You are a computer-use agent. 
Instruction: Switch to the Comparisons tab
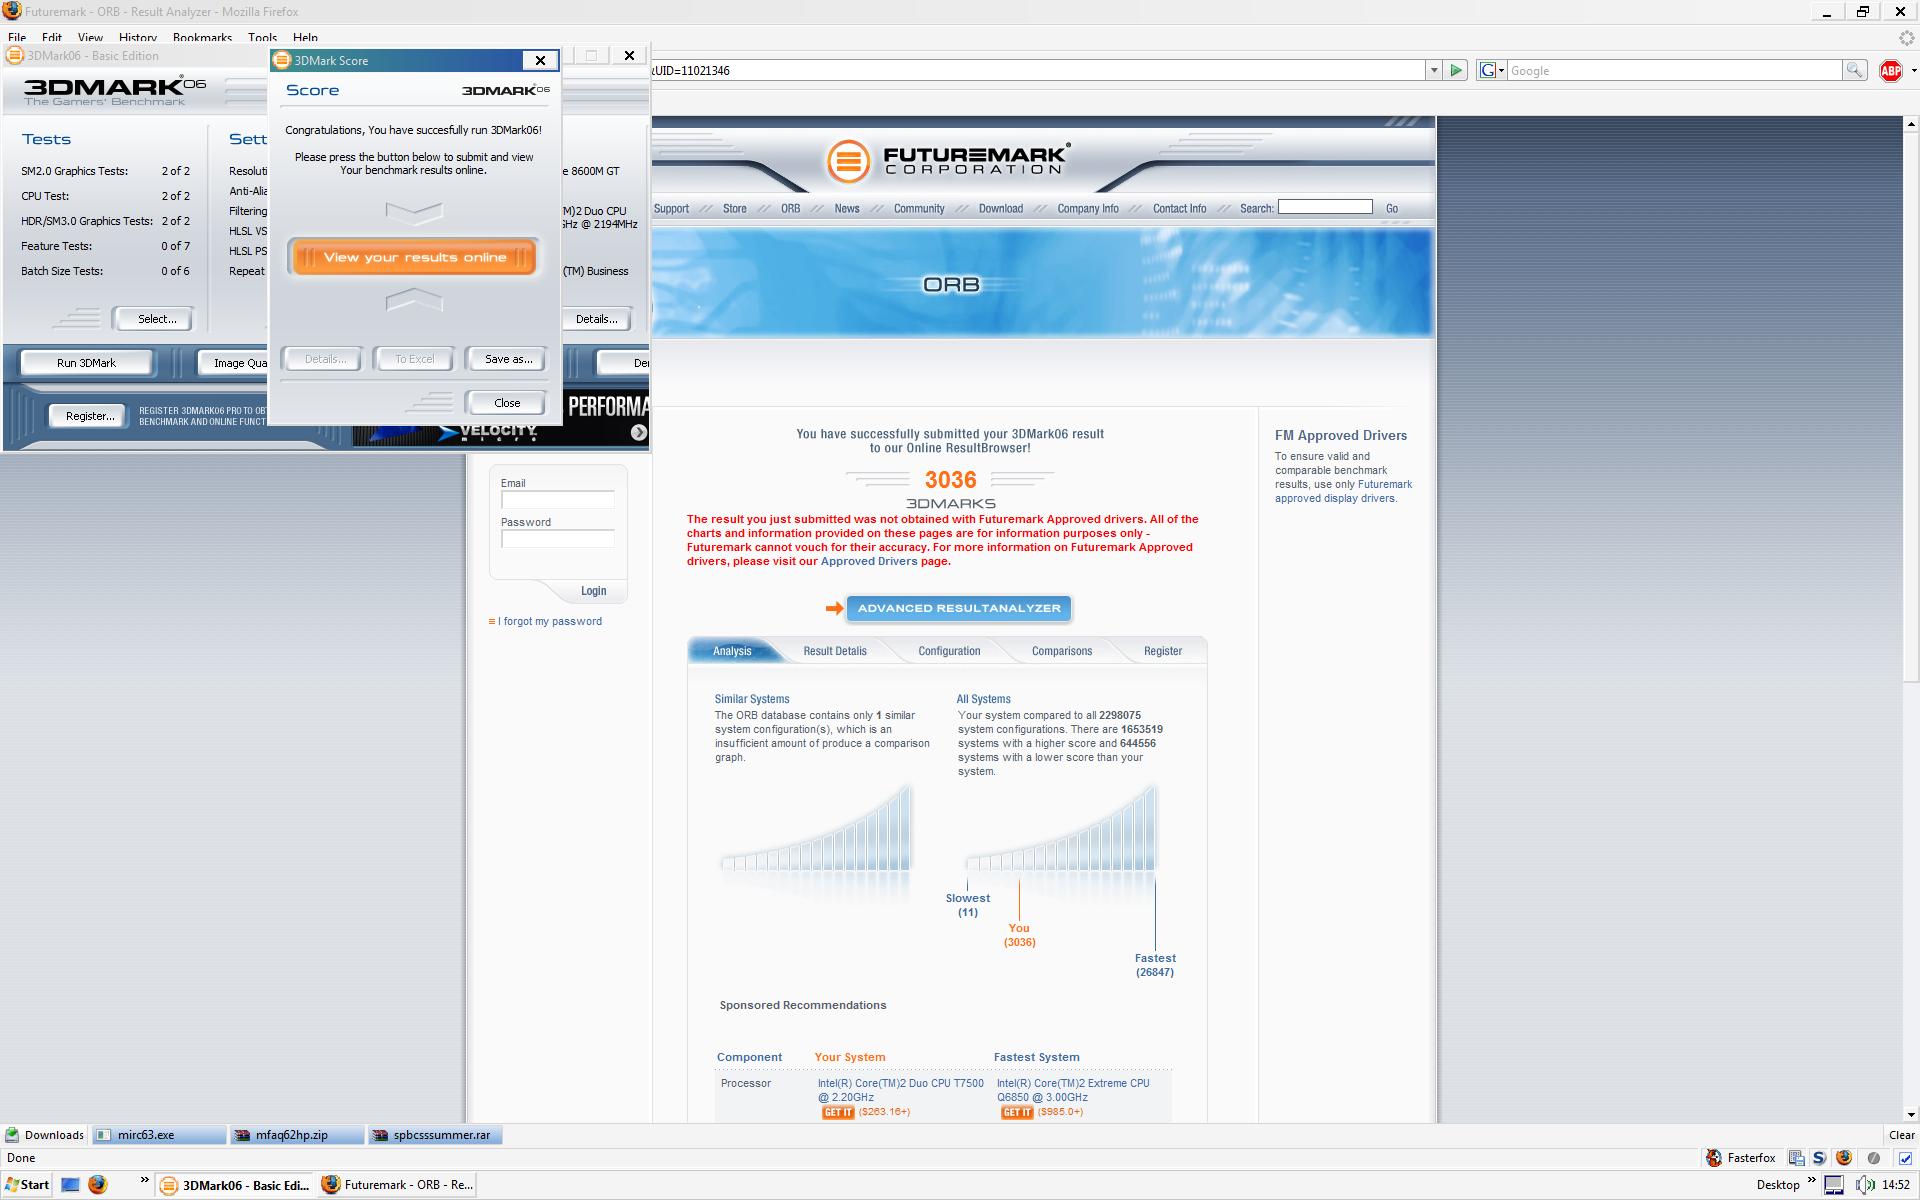(1062, 650)
